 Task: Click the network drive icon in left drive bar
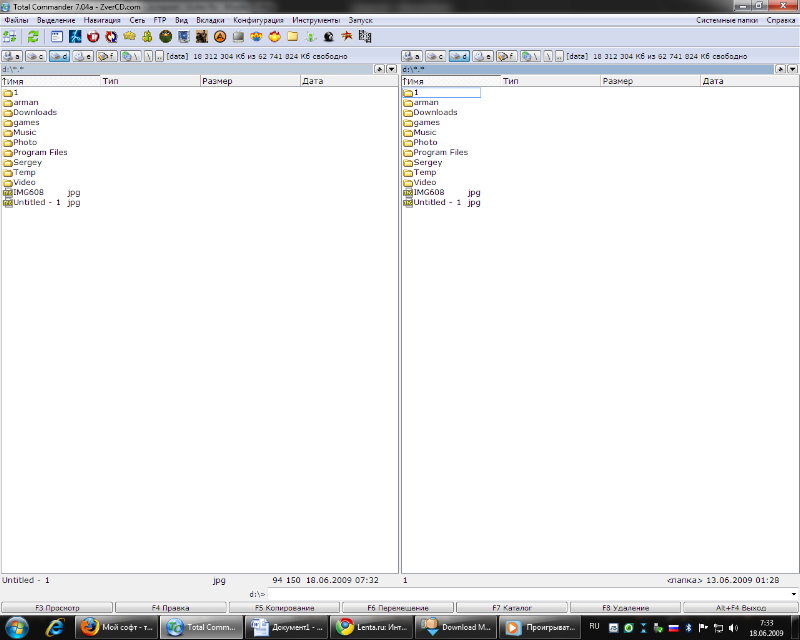(x=130, y=57)
